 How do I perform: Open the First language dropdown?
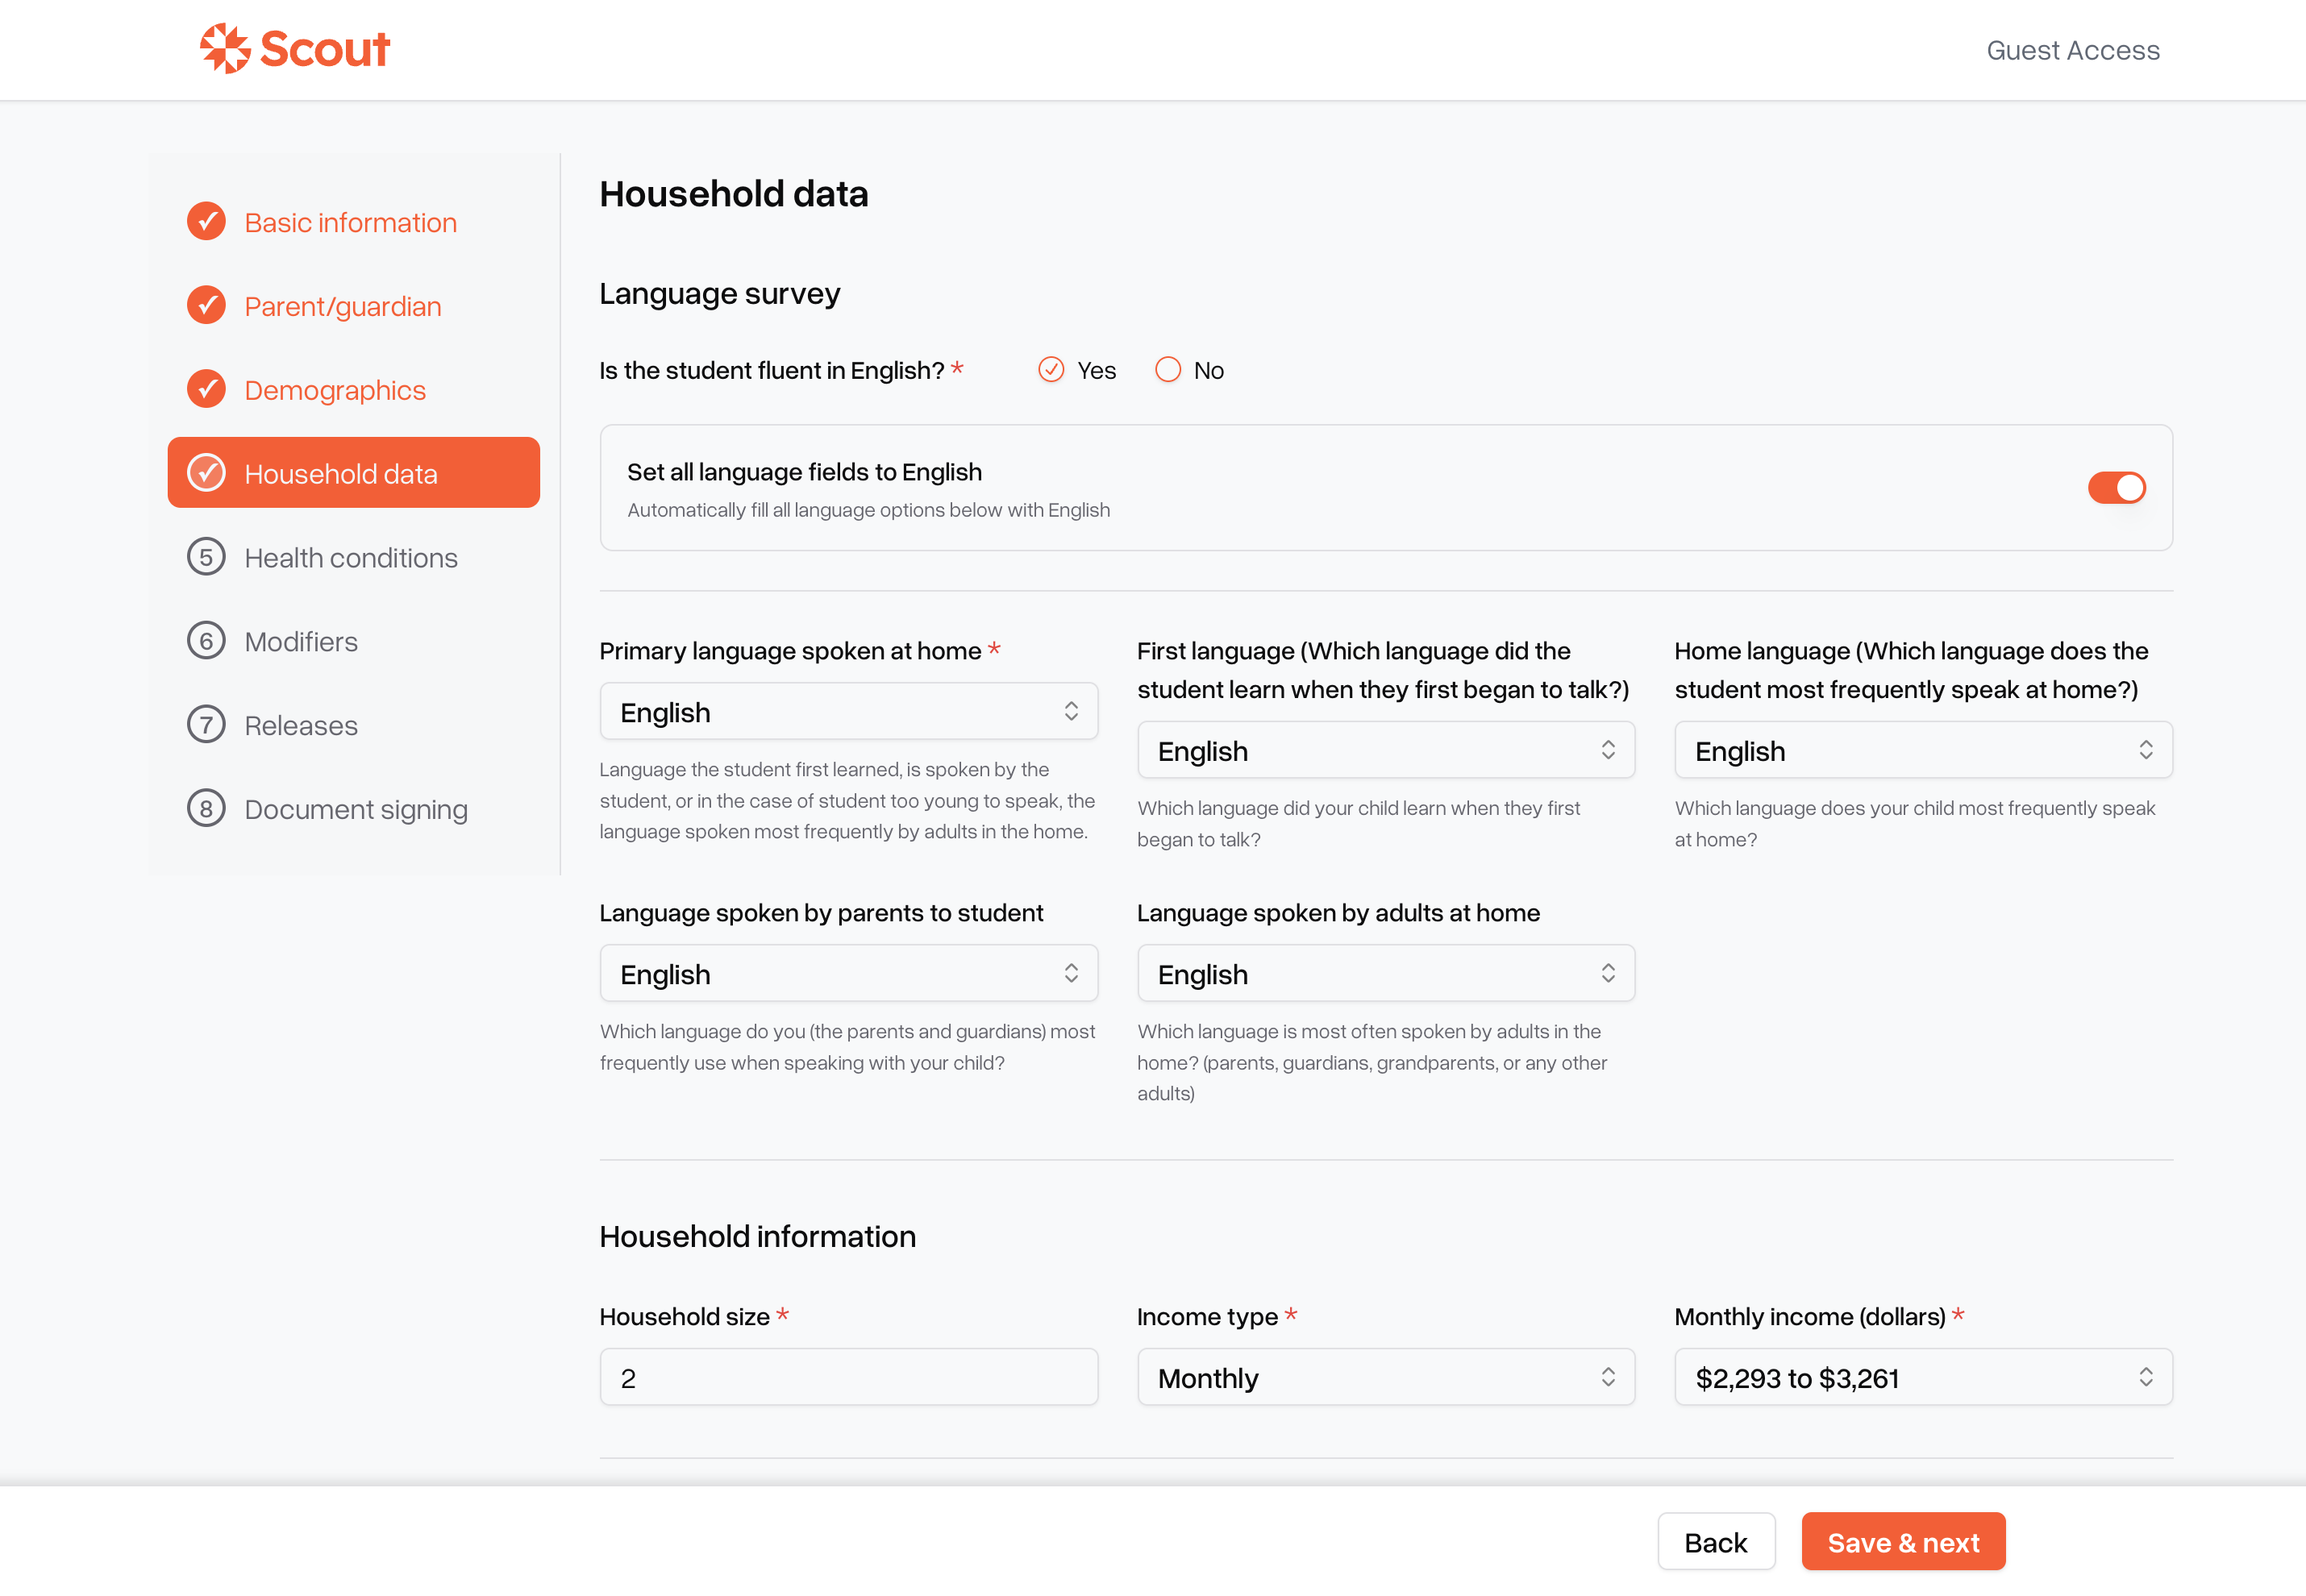coord(1386,751)
